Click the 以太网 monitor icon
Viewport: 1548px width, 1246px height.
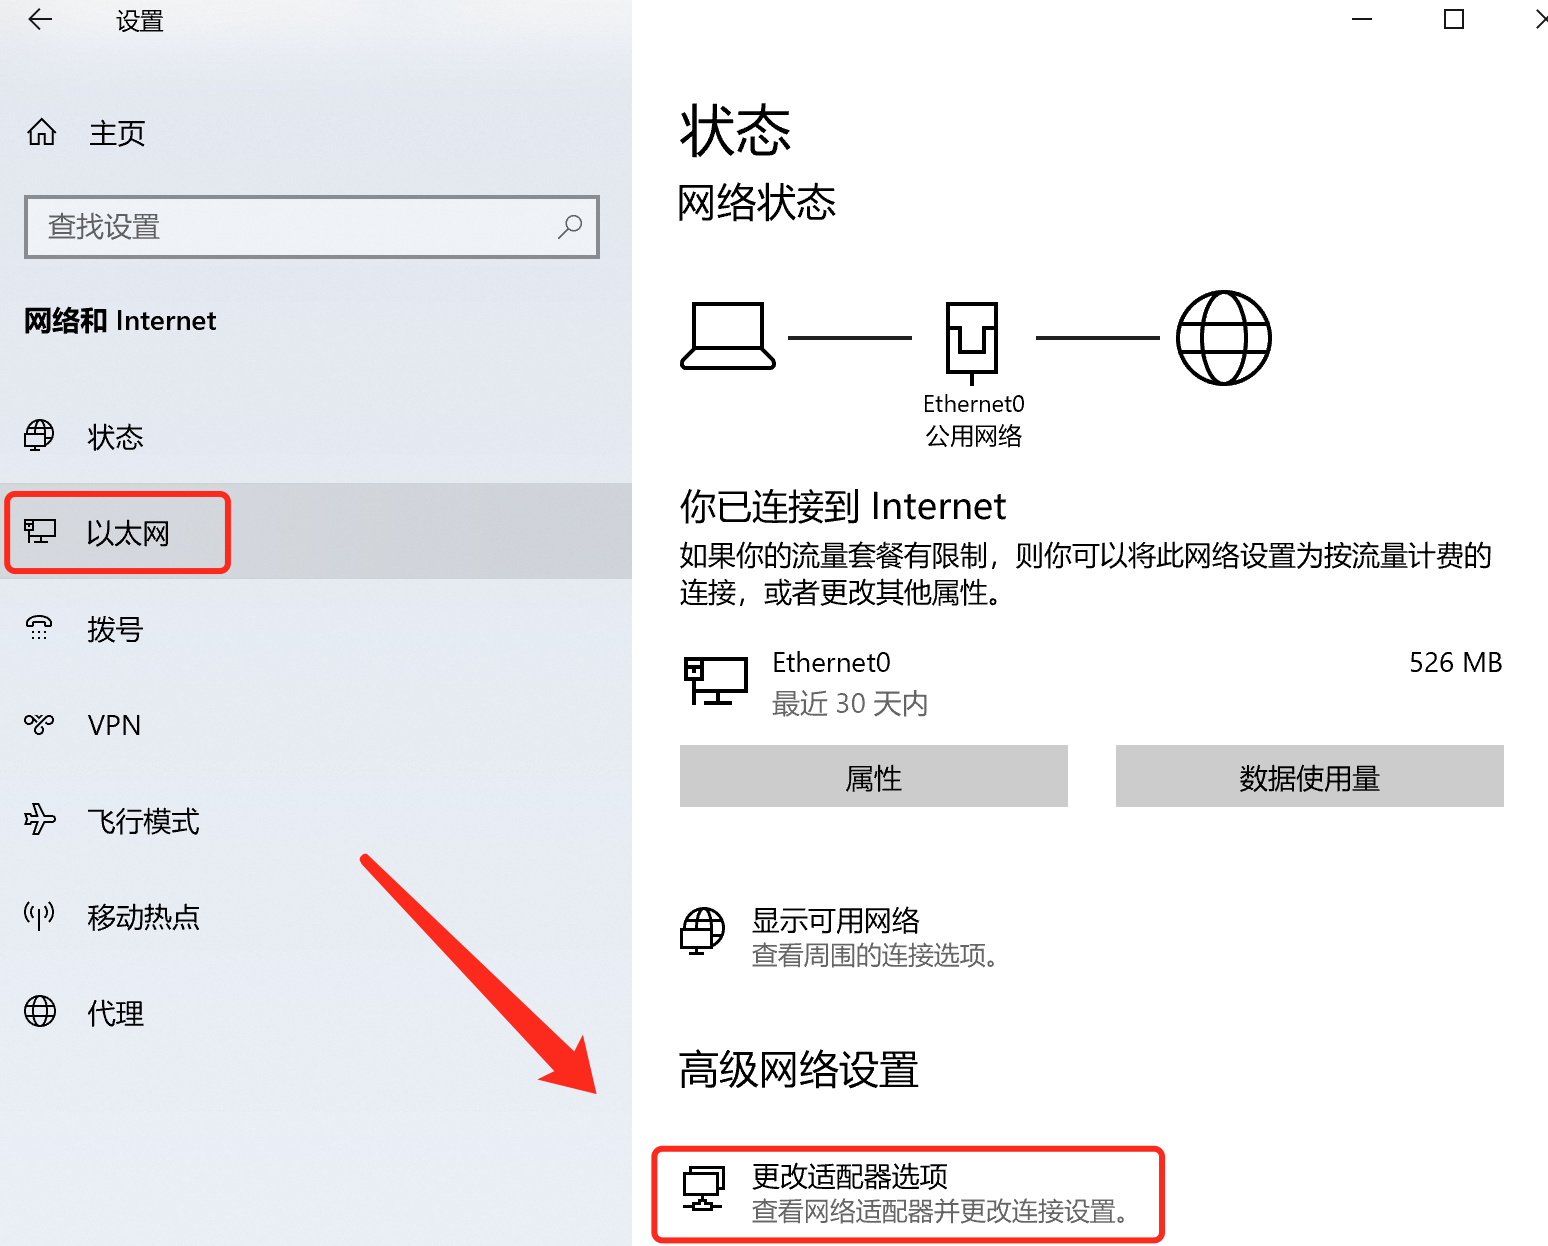(x=40, y=532)
